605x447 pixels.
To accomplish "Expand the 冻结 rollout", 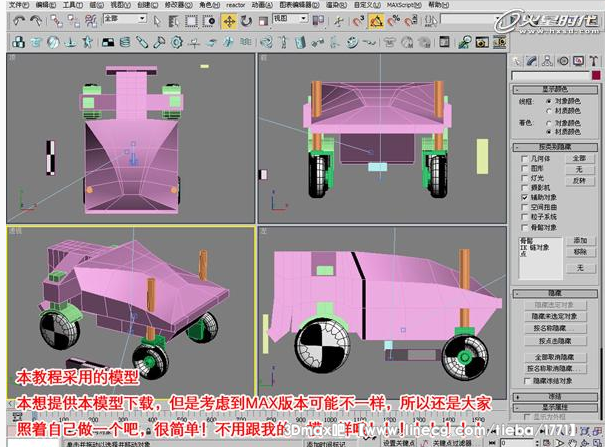I will click(555, 397).
